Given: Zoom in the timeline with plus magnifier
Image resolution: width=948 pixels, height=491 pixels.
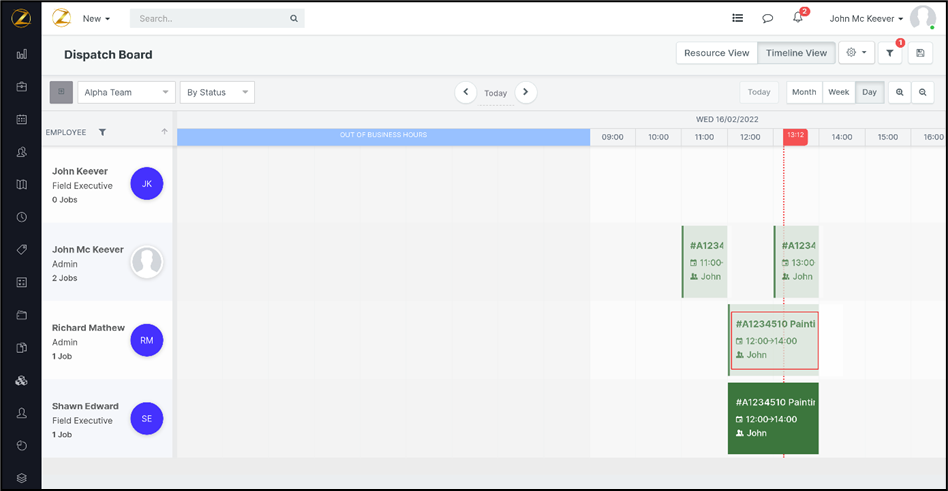Looking at the screenshot, I should coord(900,93).
